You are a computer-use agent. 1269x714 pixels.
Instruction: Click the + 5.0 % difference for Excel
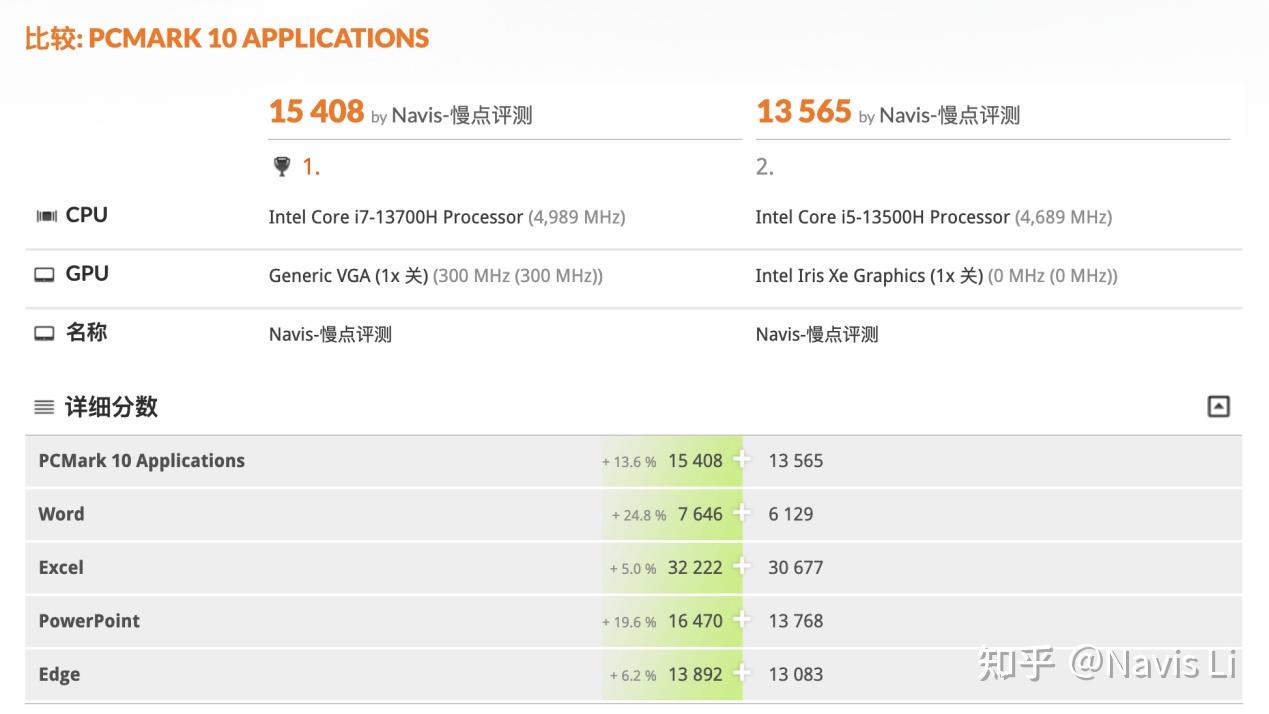coord(633,569)
